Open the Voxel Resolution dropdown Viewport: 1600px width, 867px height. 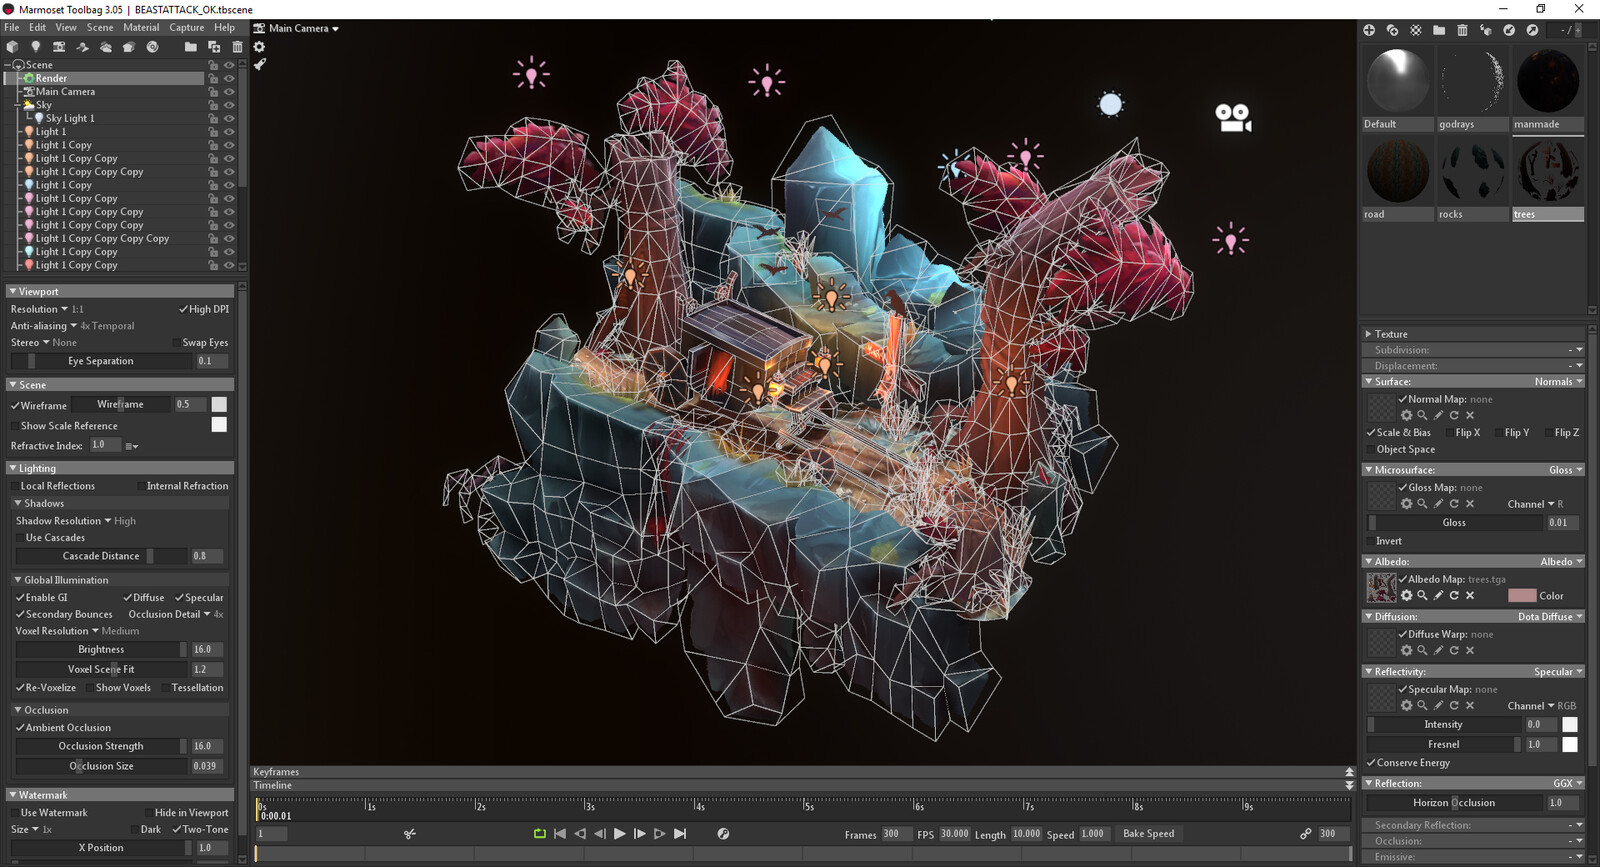click(x=57, y=631)
